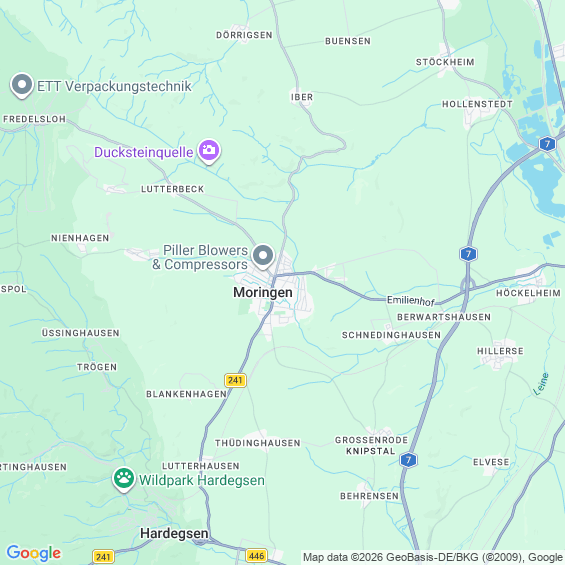Click the Wildpark Hardegsen text label
The height and width of the screenshot is (565, 565).
(x=202, y=480)
